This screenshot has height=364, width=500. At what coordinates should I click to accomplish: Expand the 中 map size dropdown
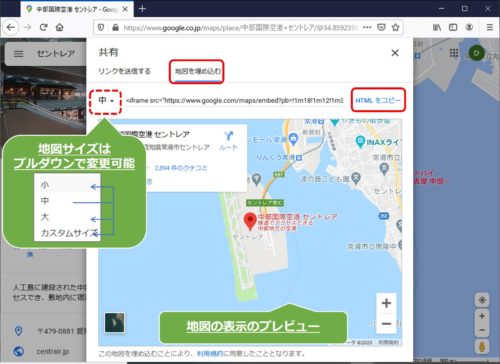[105, 100]
